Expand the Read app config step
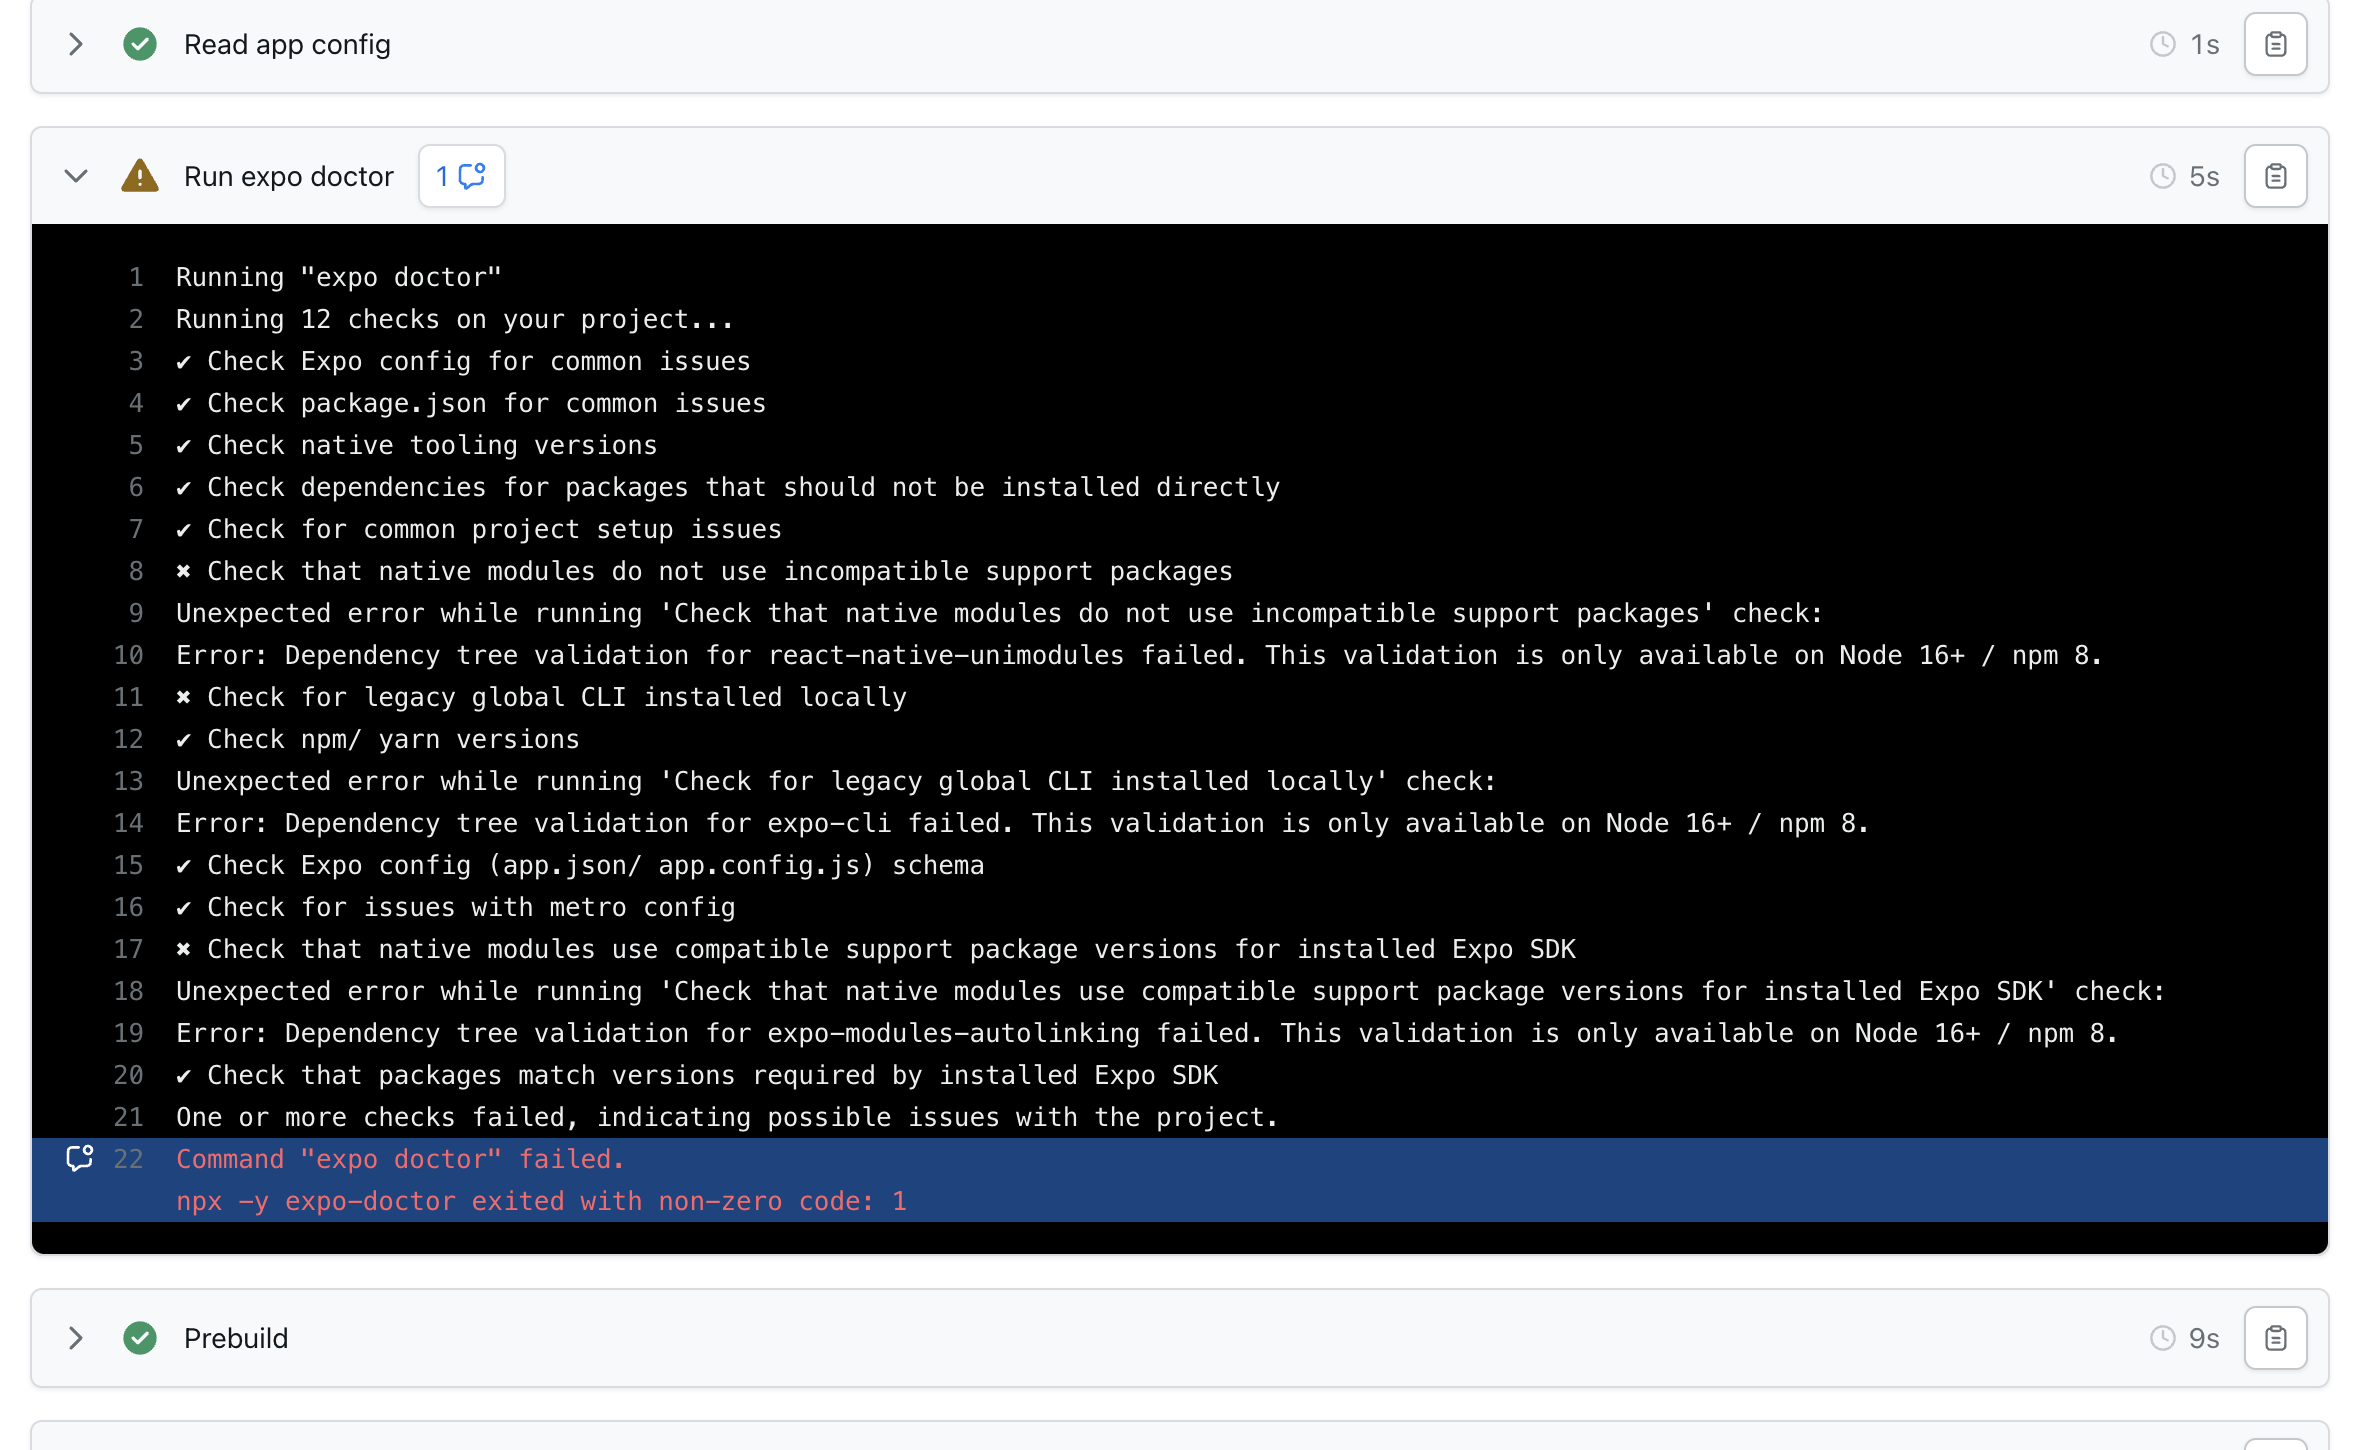The width and height of the screenshot is (2374, 1450). point(76,44)
